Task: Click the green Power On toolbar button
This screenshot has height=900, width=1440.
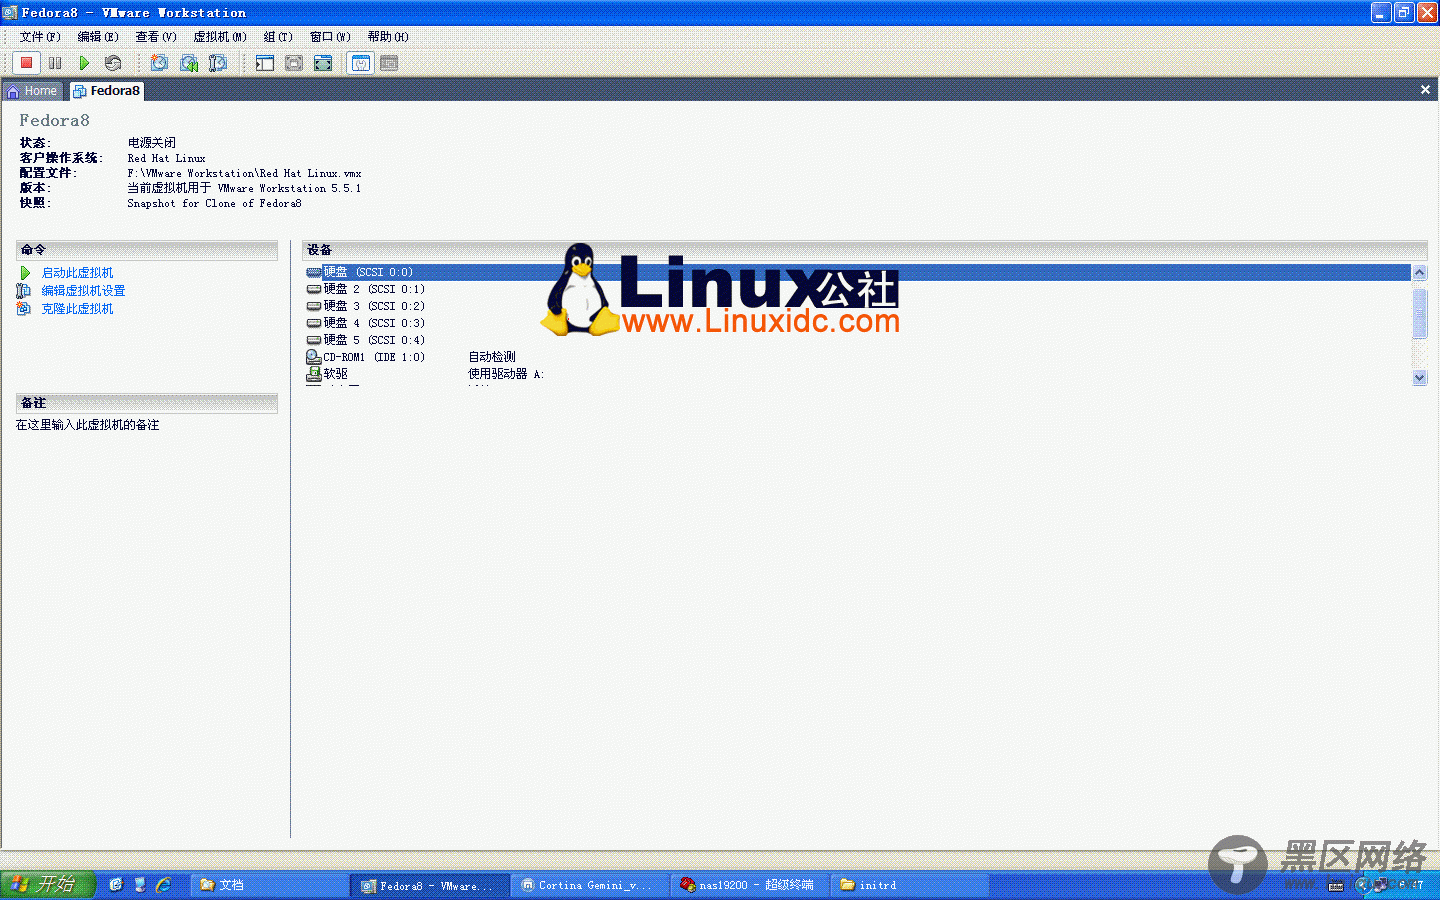Action: [x=84, y=63]
